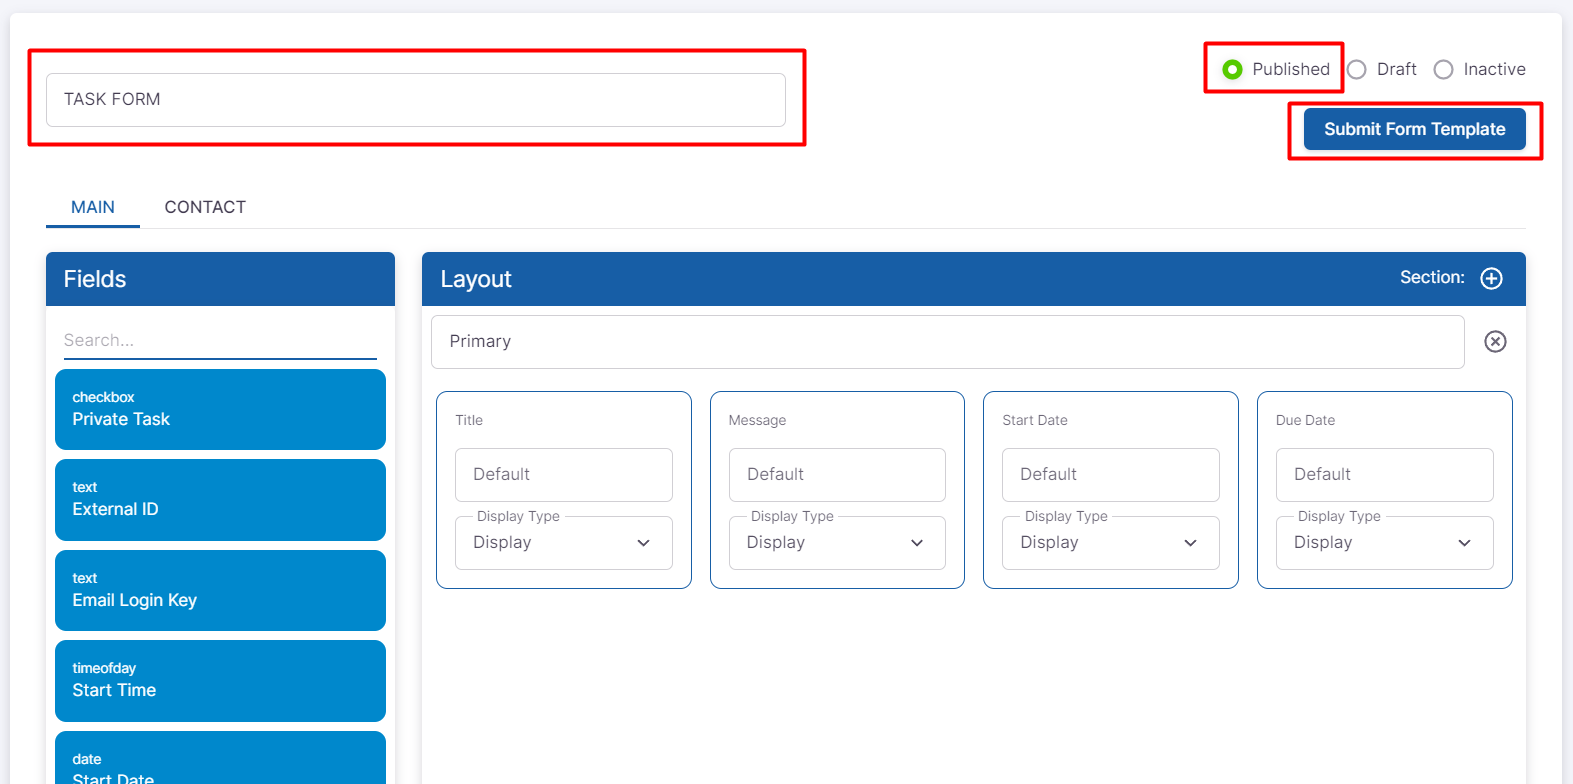Expand Due Date Display Type dropdown
The height and width of the screenshot is (784, 1573).
[1384, 543]
